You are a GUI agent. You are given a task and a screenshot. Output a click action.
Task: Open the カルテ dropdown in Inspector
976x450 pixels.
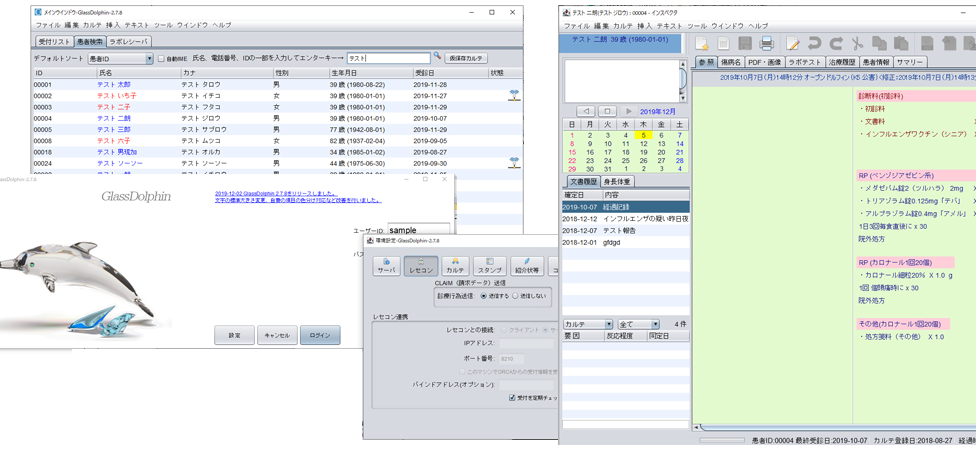588,324
